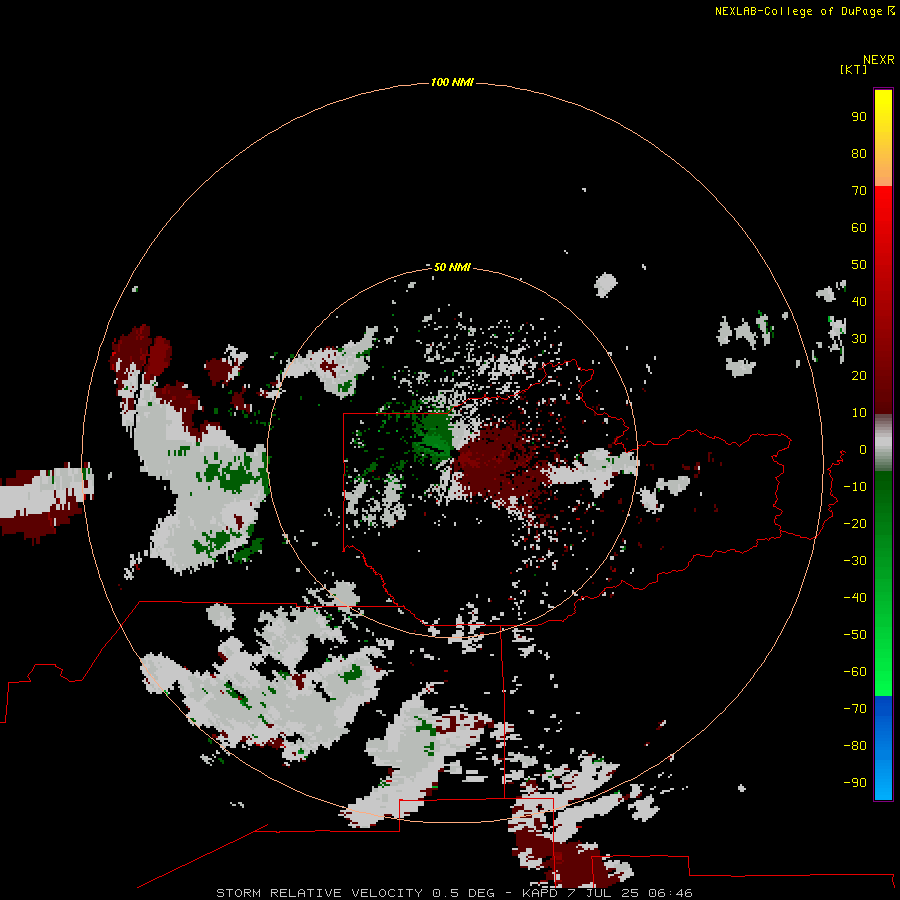The image size is (900, 900).
Task: Click the positive 40 knot scale value
Action: (x=859, y=301)
